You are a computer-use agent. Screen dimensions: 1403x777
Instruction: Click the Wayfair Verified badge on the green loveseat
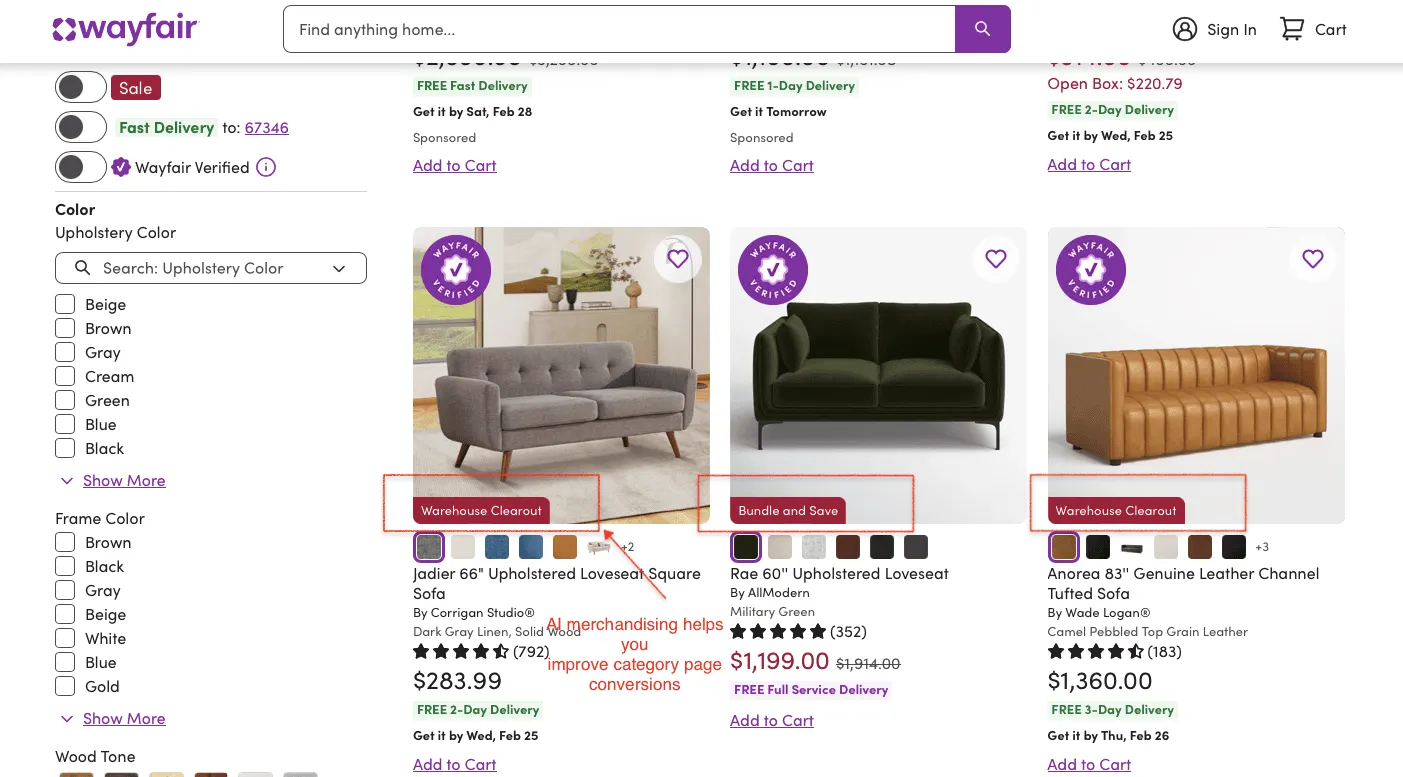[772, 270]
